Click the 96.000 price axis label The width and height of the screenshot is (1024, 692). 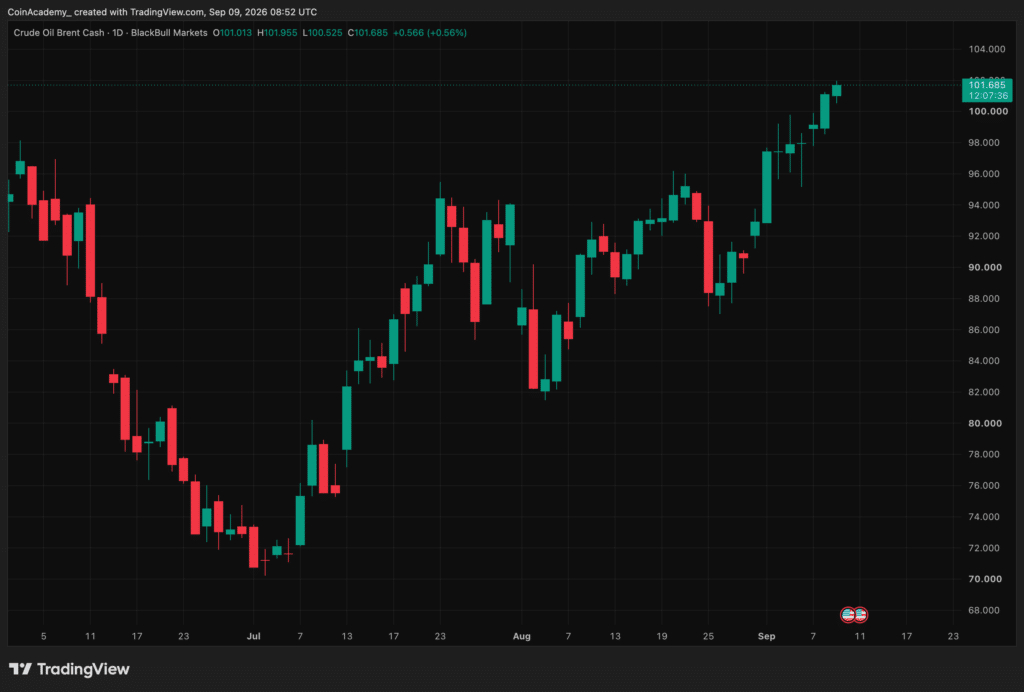tap(984, 174)
